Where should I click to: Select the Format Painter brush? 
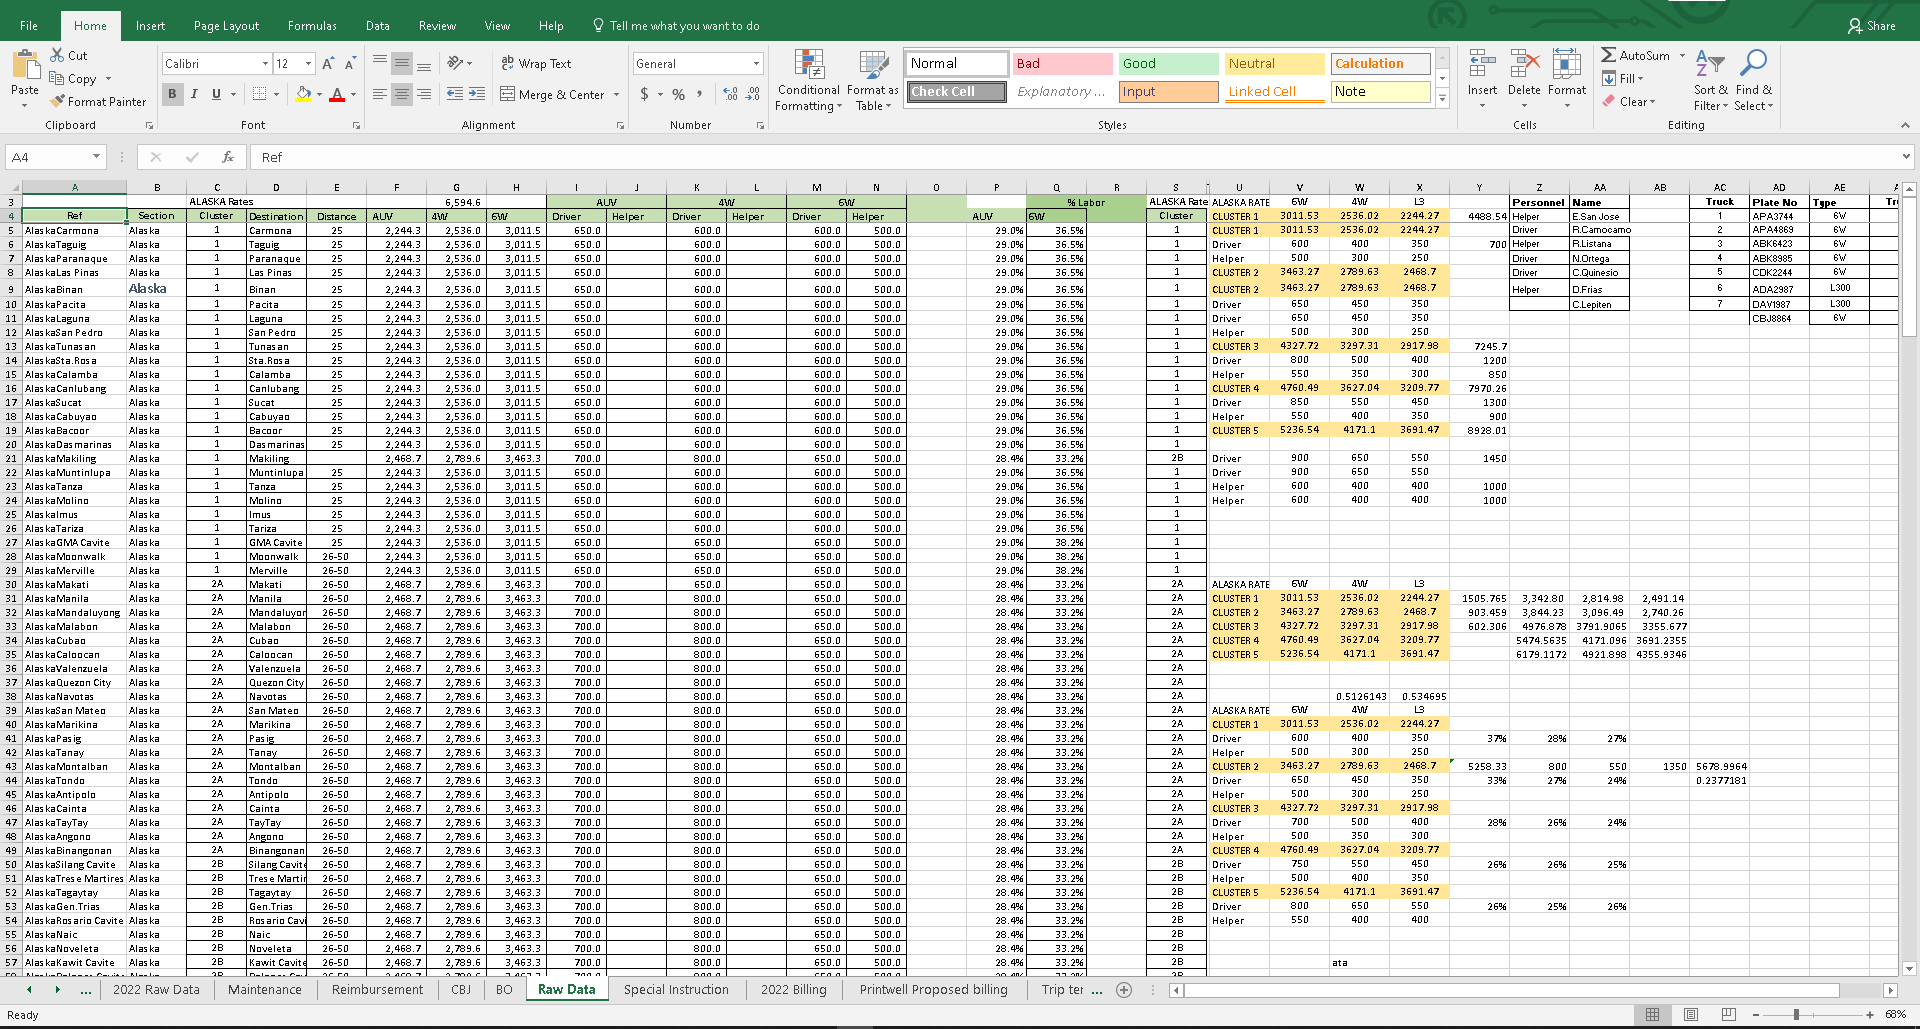click(58, 101)
